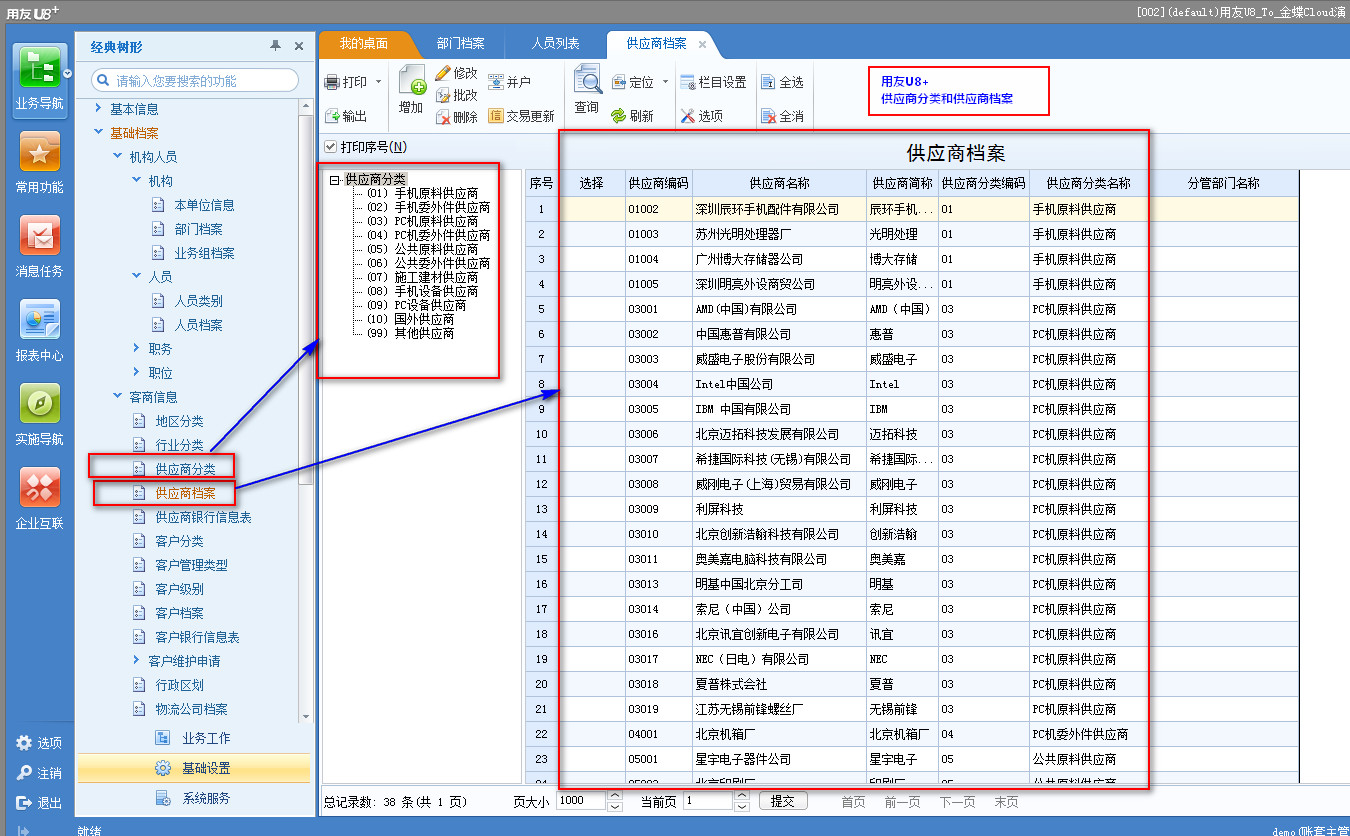
Task: Open 消息任务 sidebar icon
Action: click(x=39, y=247)
